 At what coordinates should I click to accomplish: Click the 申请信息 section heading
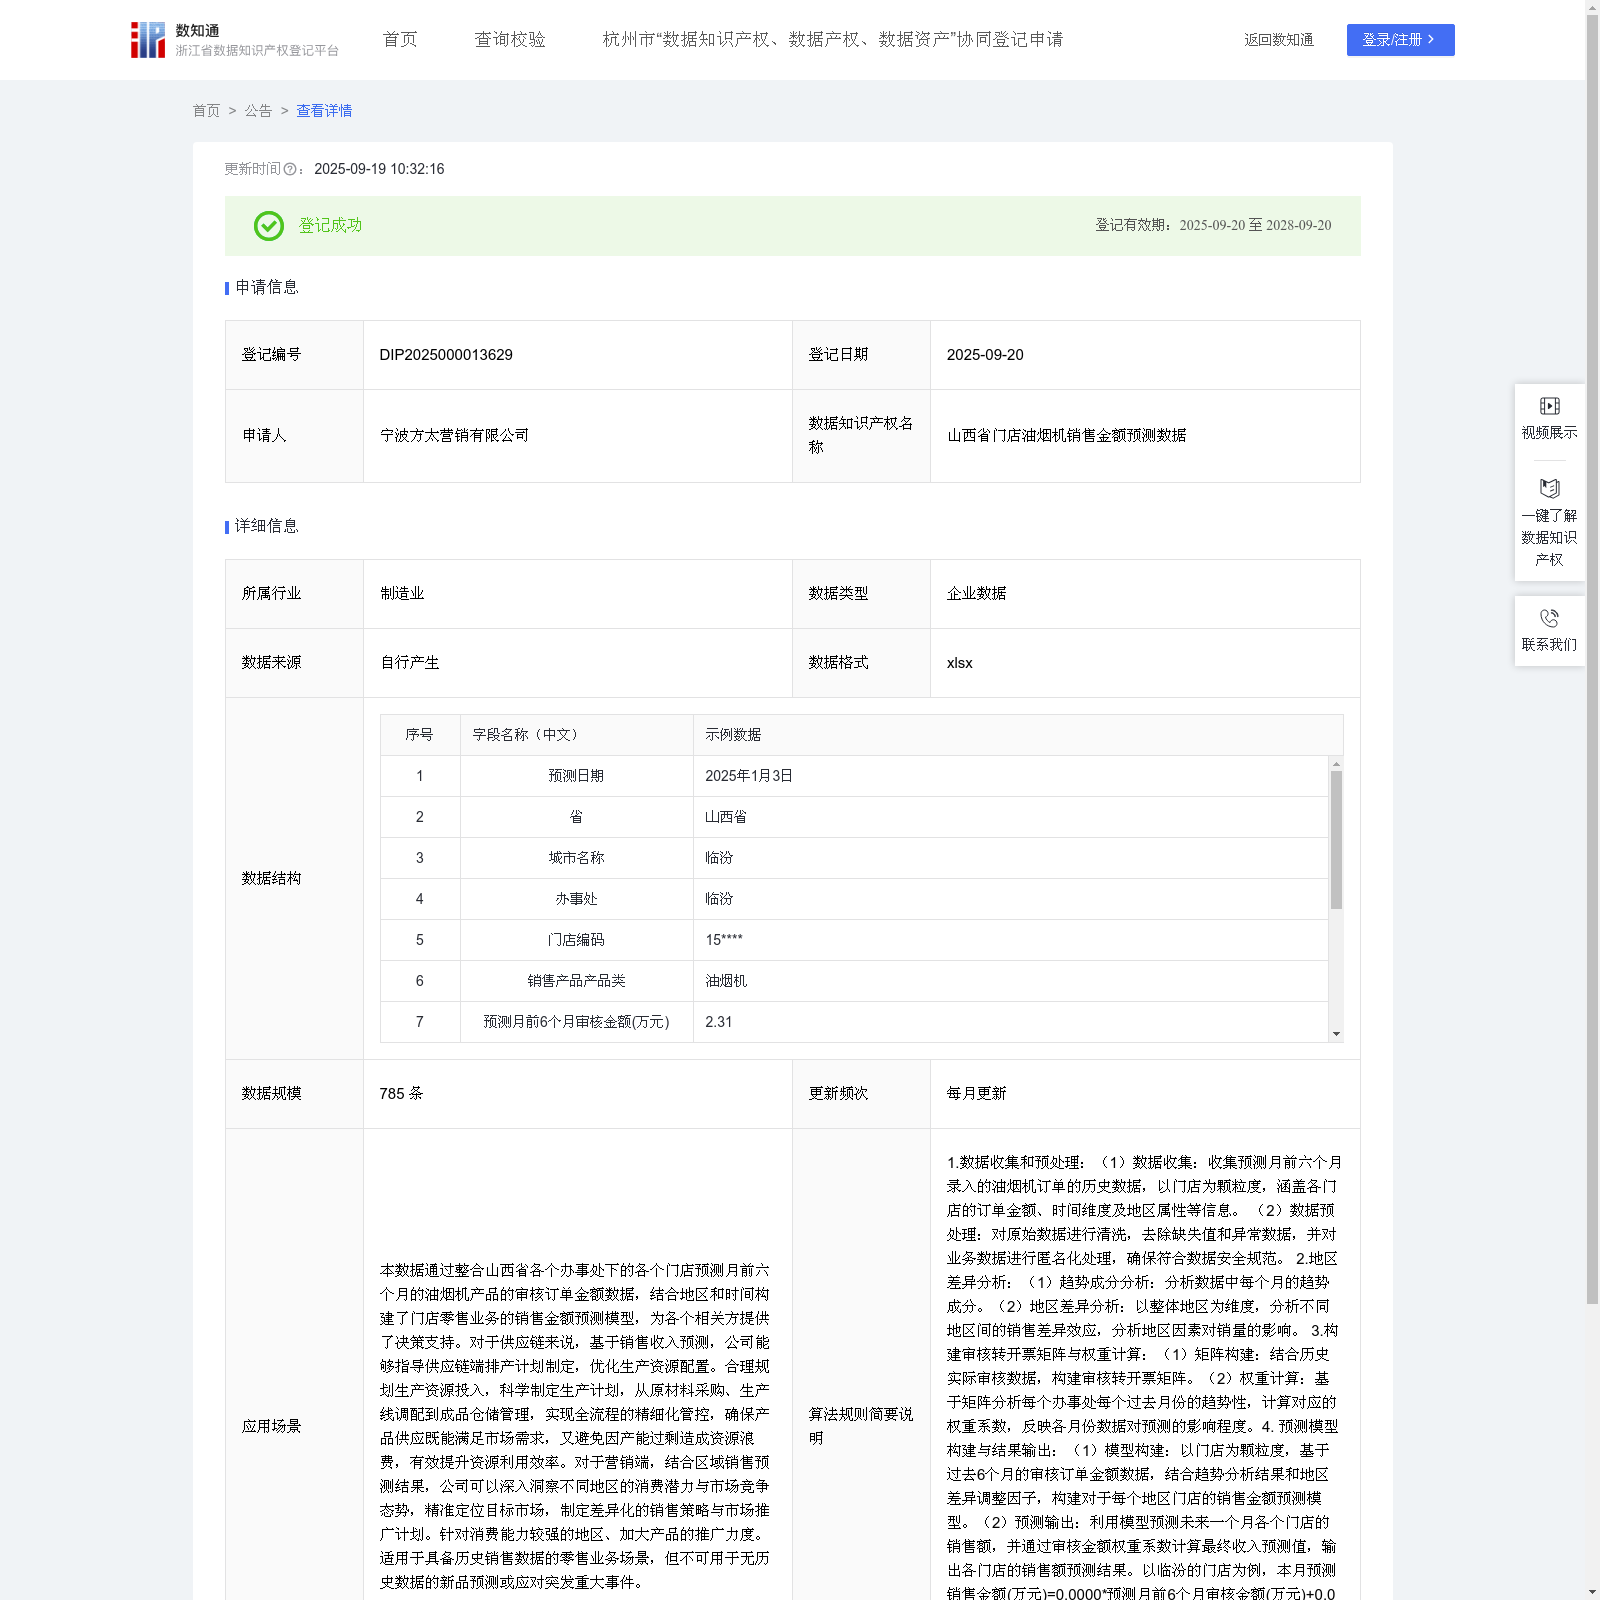[267, 287]
